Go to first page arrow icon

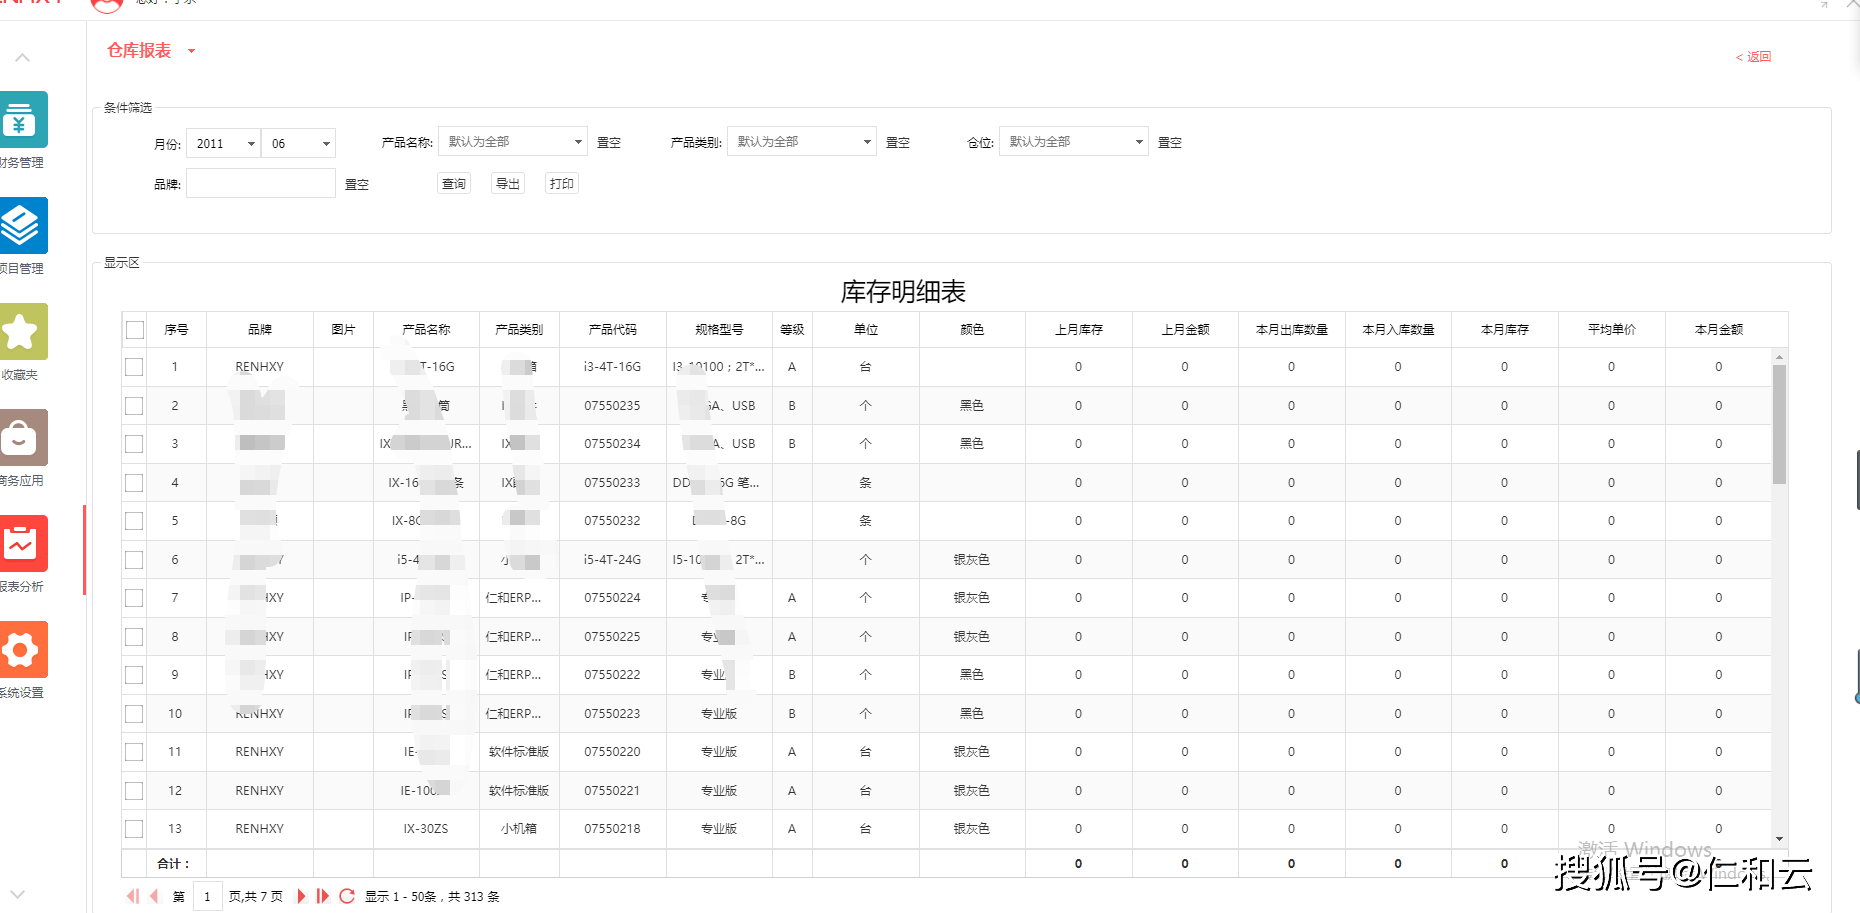tap(132, 896)
